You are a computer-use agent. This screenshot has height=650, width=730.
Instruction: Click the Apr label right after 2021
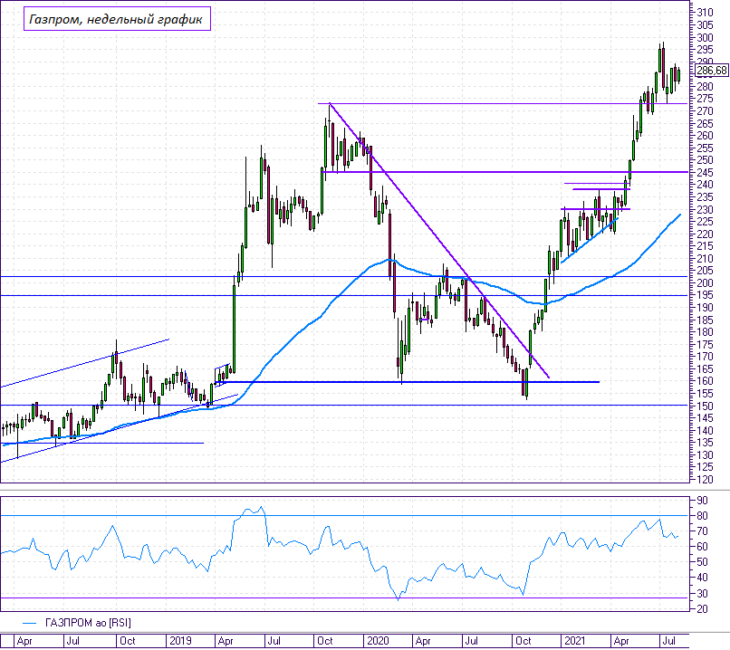[622, 641]
